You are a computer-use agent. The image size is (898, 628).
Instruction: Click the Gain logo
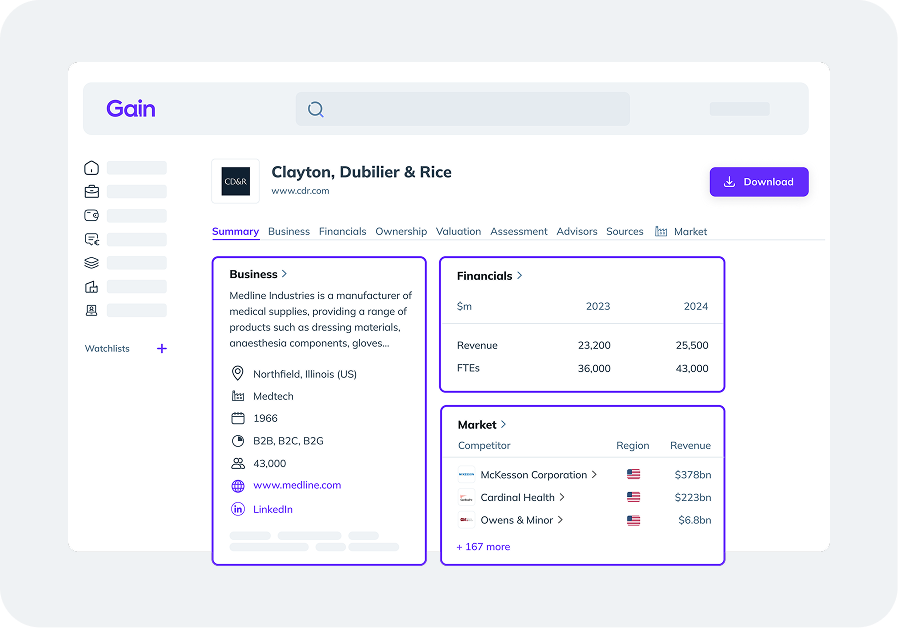[x=131, y=108]
